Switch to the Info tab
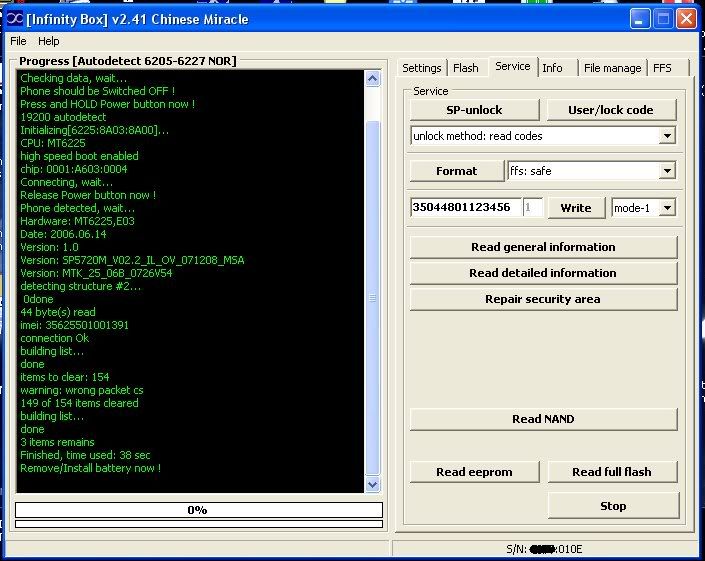705x561 pixels. [x=552, y=68]
